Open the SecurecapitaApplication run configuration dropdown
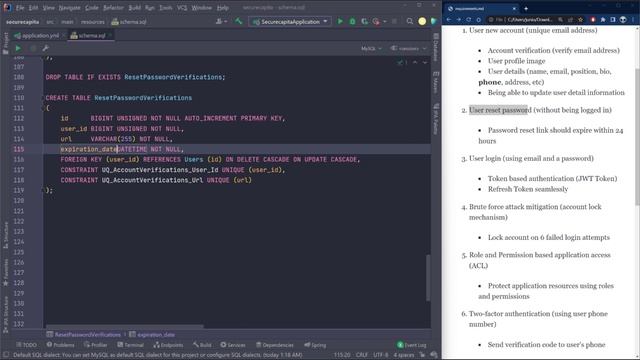The image size is (640, 360). (x=289, y=21)
